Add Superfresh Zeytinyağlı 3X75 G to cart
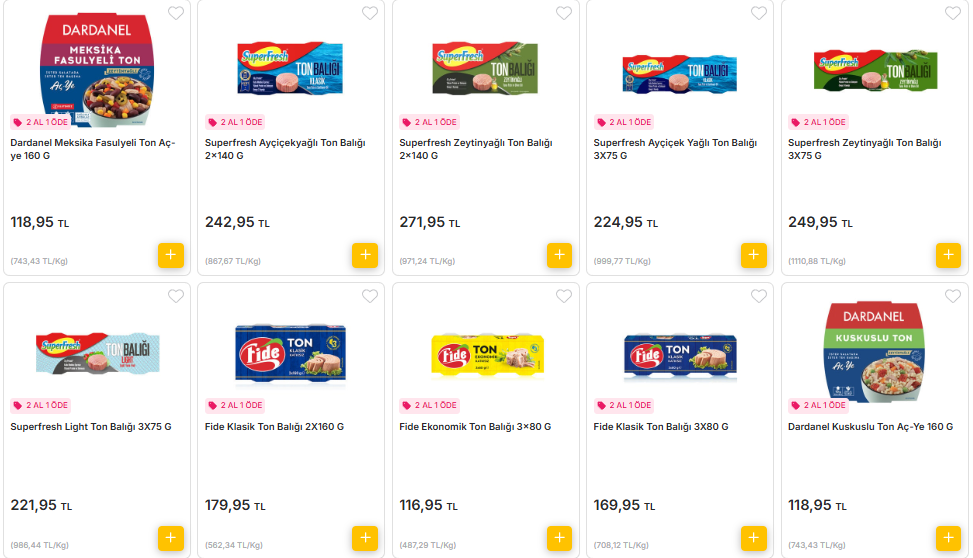The height and width of the screenshot is (558, 973). (948, 255)
